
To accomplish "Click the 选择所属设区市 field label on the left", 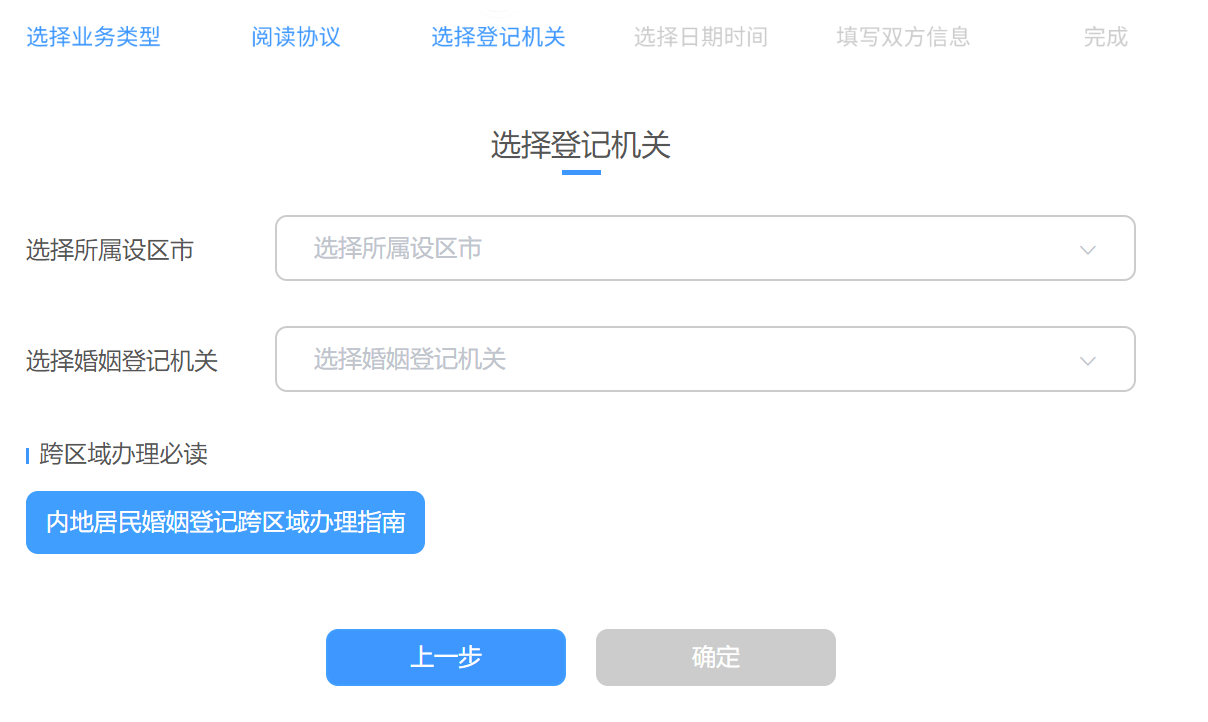I will pos(110,250).
